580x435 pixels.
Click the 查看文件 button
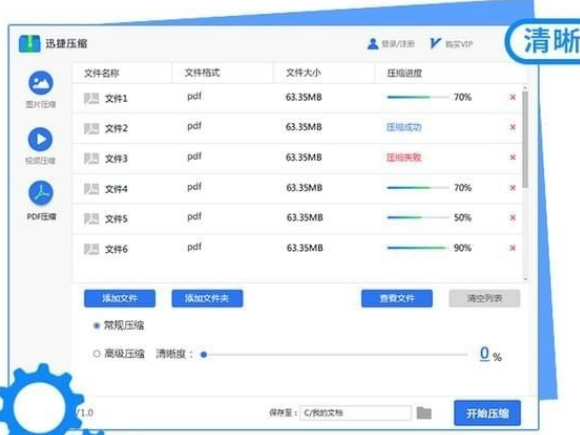(397, 299)
